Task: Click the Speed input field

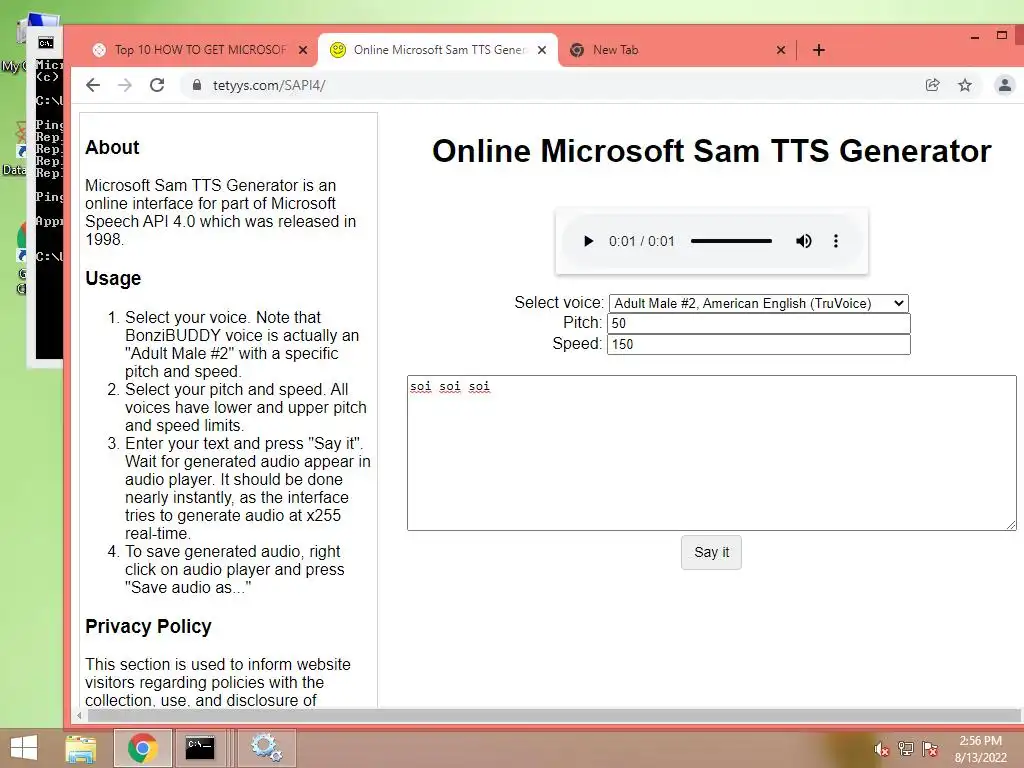Action: pos(758,344)
